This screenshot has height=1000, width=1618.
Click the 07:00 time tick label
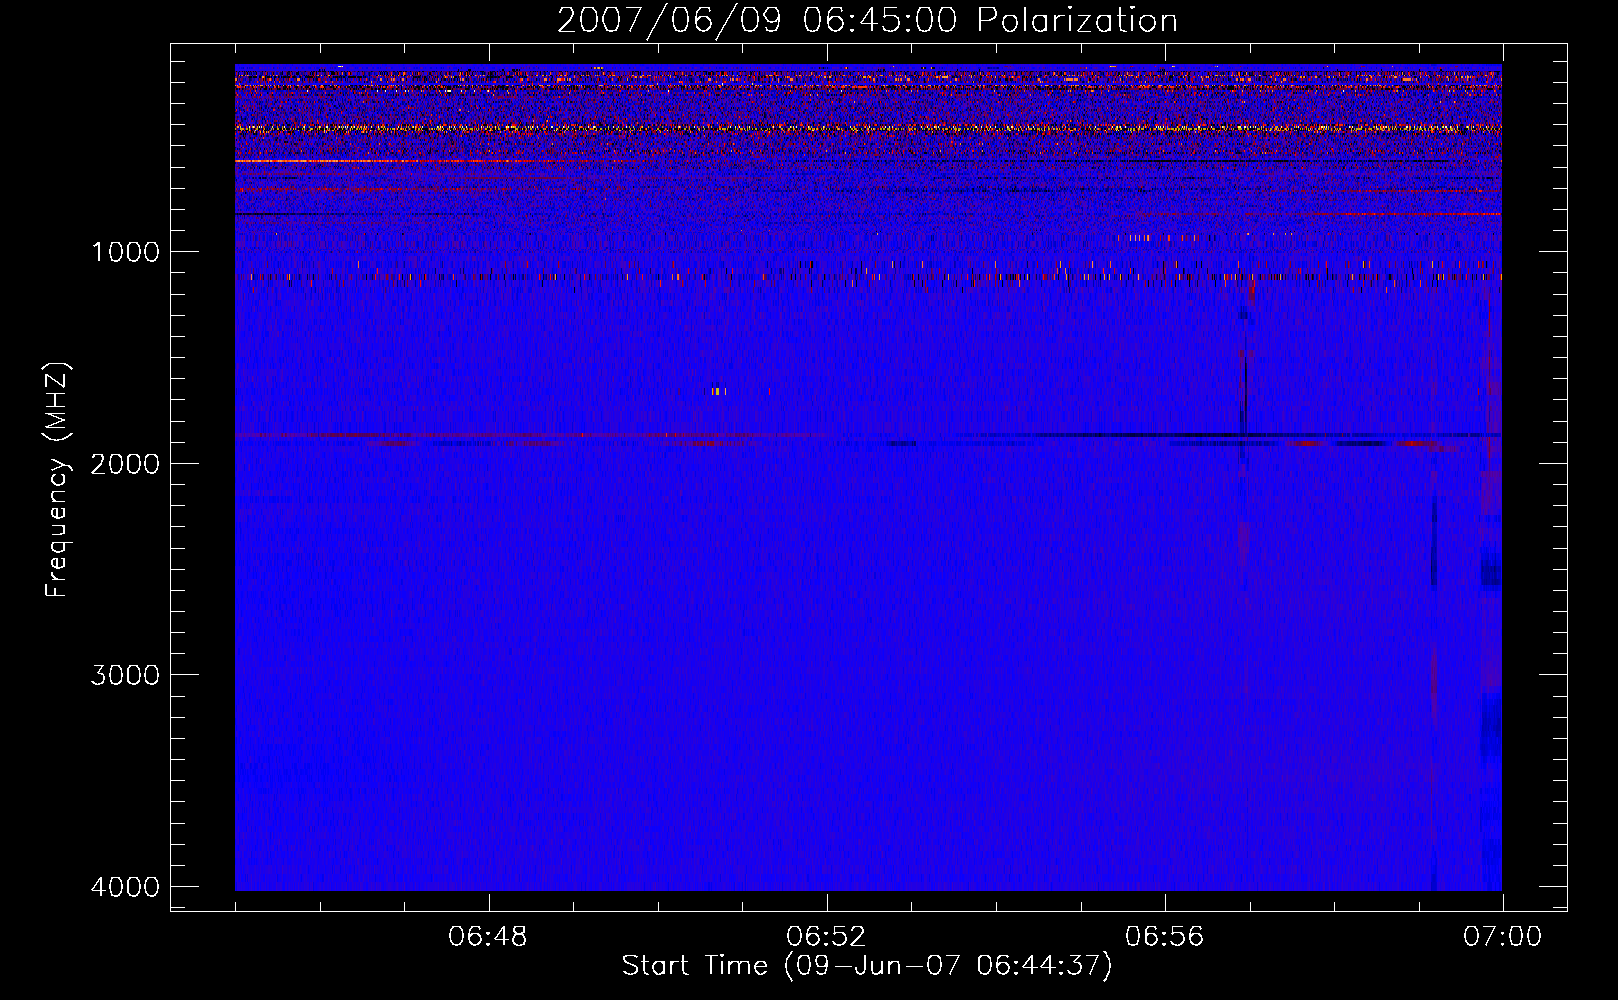tap(1502, 937)
